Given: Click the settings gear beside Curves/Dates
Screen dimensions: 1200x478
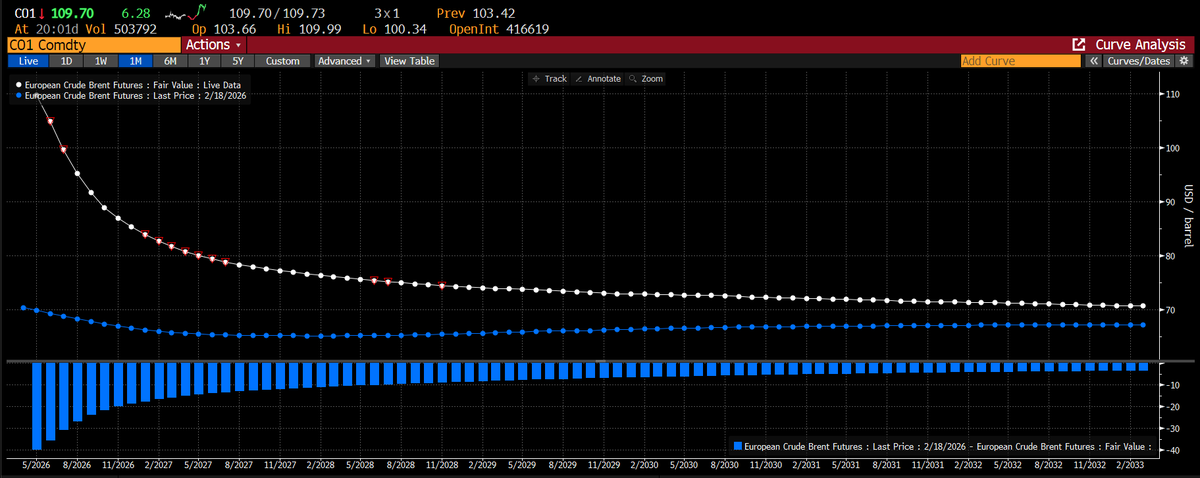Looking at the screenshot, I should click(x=1186, y=61).
